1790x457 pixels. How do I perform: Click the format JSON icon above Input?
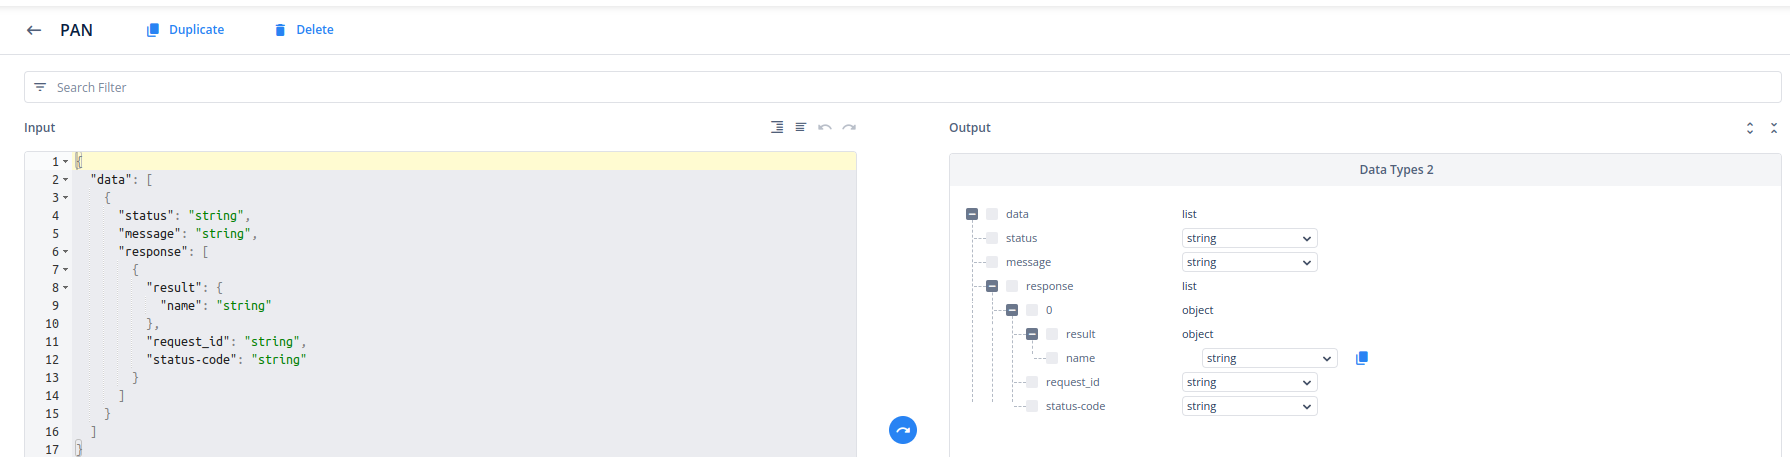point(777,127)
